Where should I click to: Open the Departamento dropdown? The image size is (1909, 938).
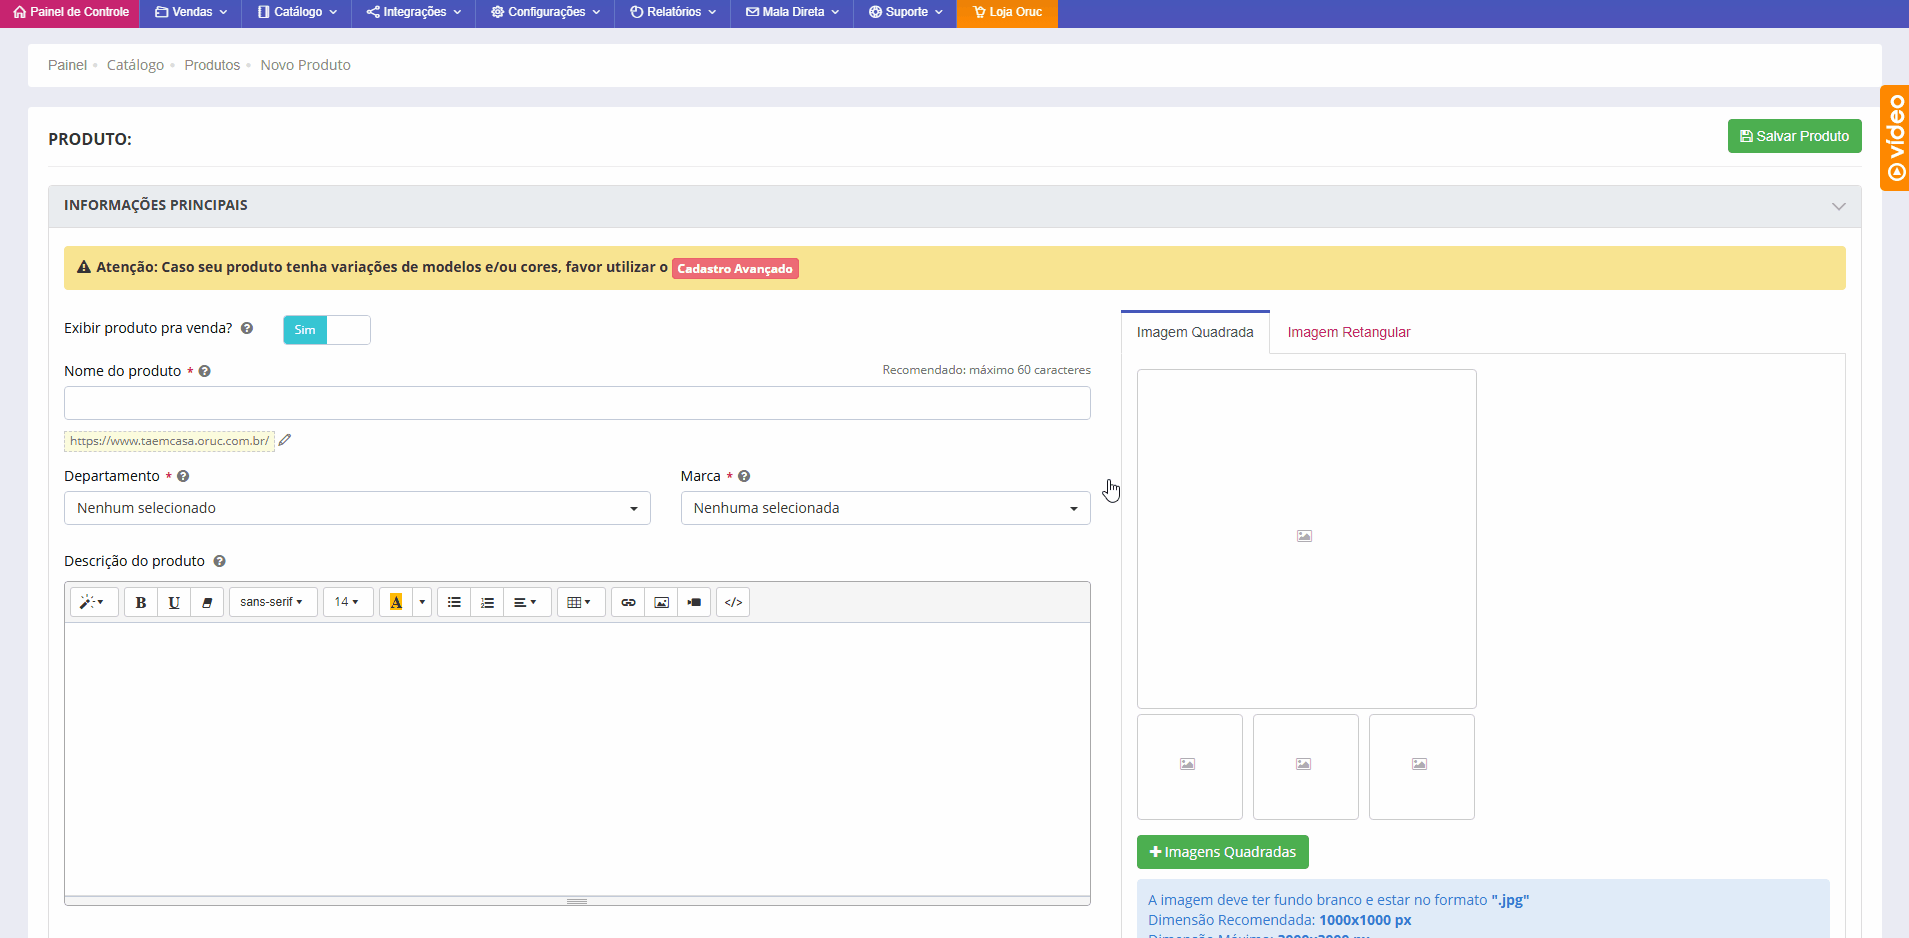coord(357,508)
